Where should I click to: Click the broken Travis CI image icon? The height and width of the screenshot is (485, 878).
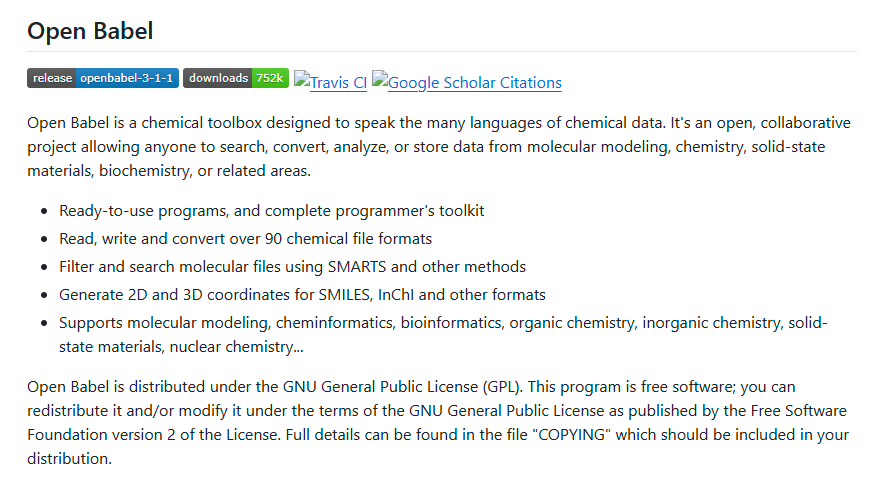click(301, 79)
